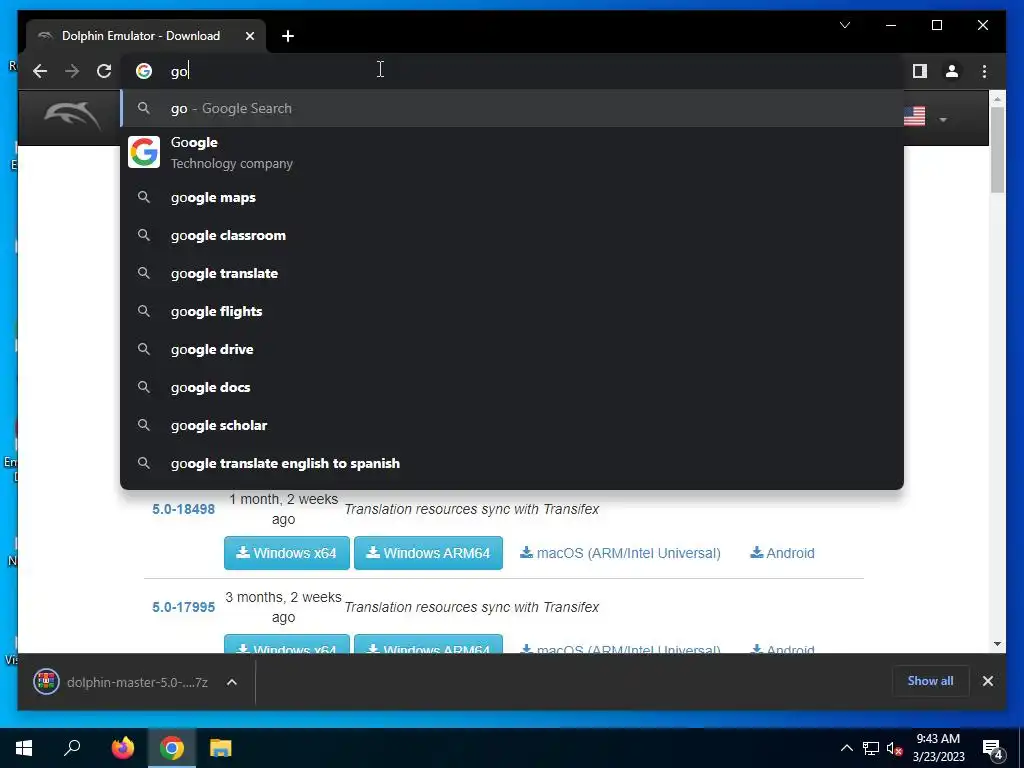Download Windows x64 build for 5.0-18498
This screenshot has height=768, width=1024.
pyautogui.click(x=287, y=553)
